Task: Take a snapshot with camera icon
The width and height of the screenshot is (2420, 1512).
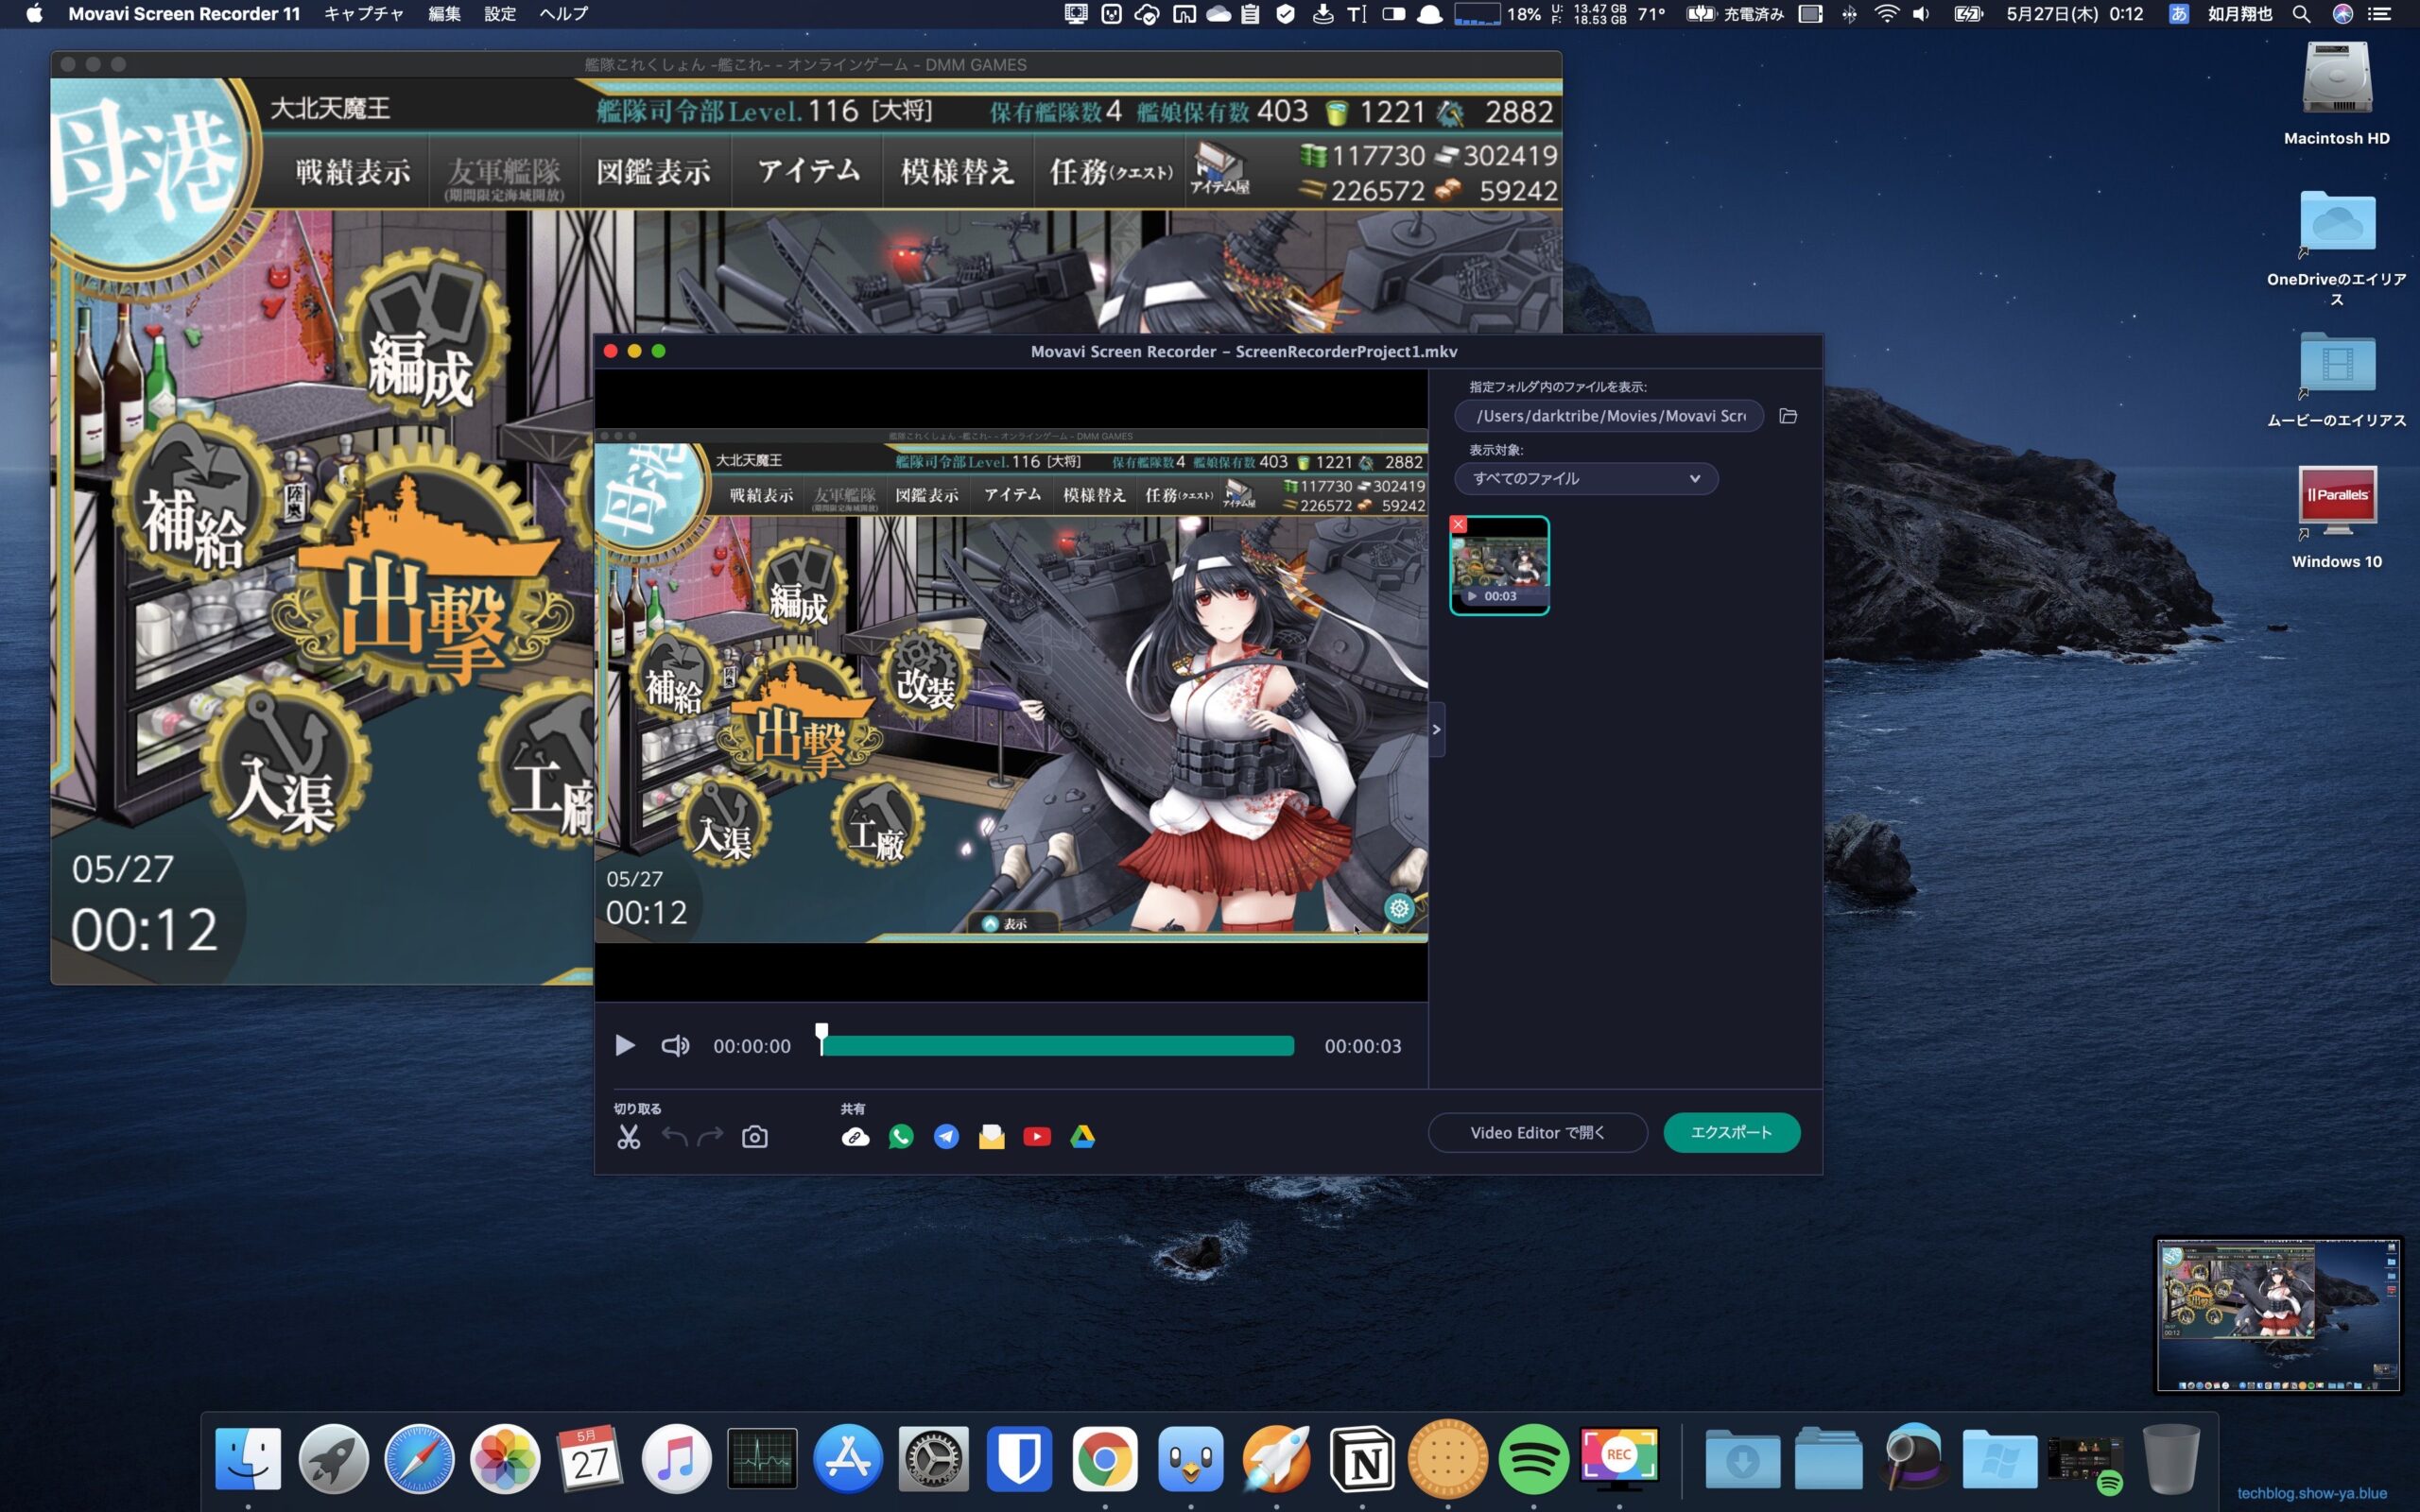Action: point(754,1137)
